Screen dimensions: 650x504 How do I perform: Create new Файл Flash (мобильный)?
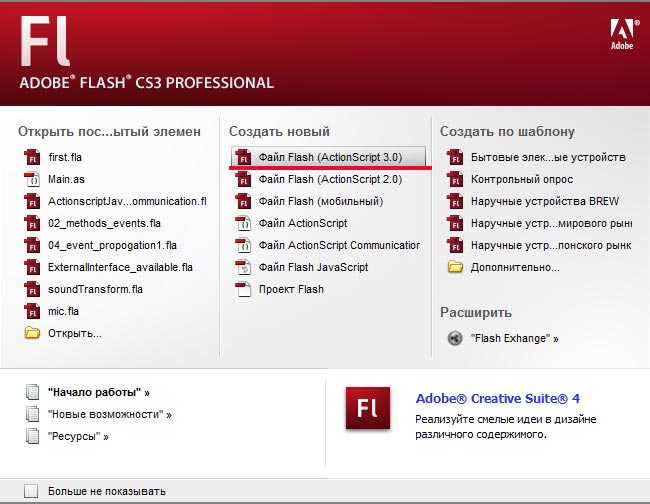[321, 201]
